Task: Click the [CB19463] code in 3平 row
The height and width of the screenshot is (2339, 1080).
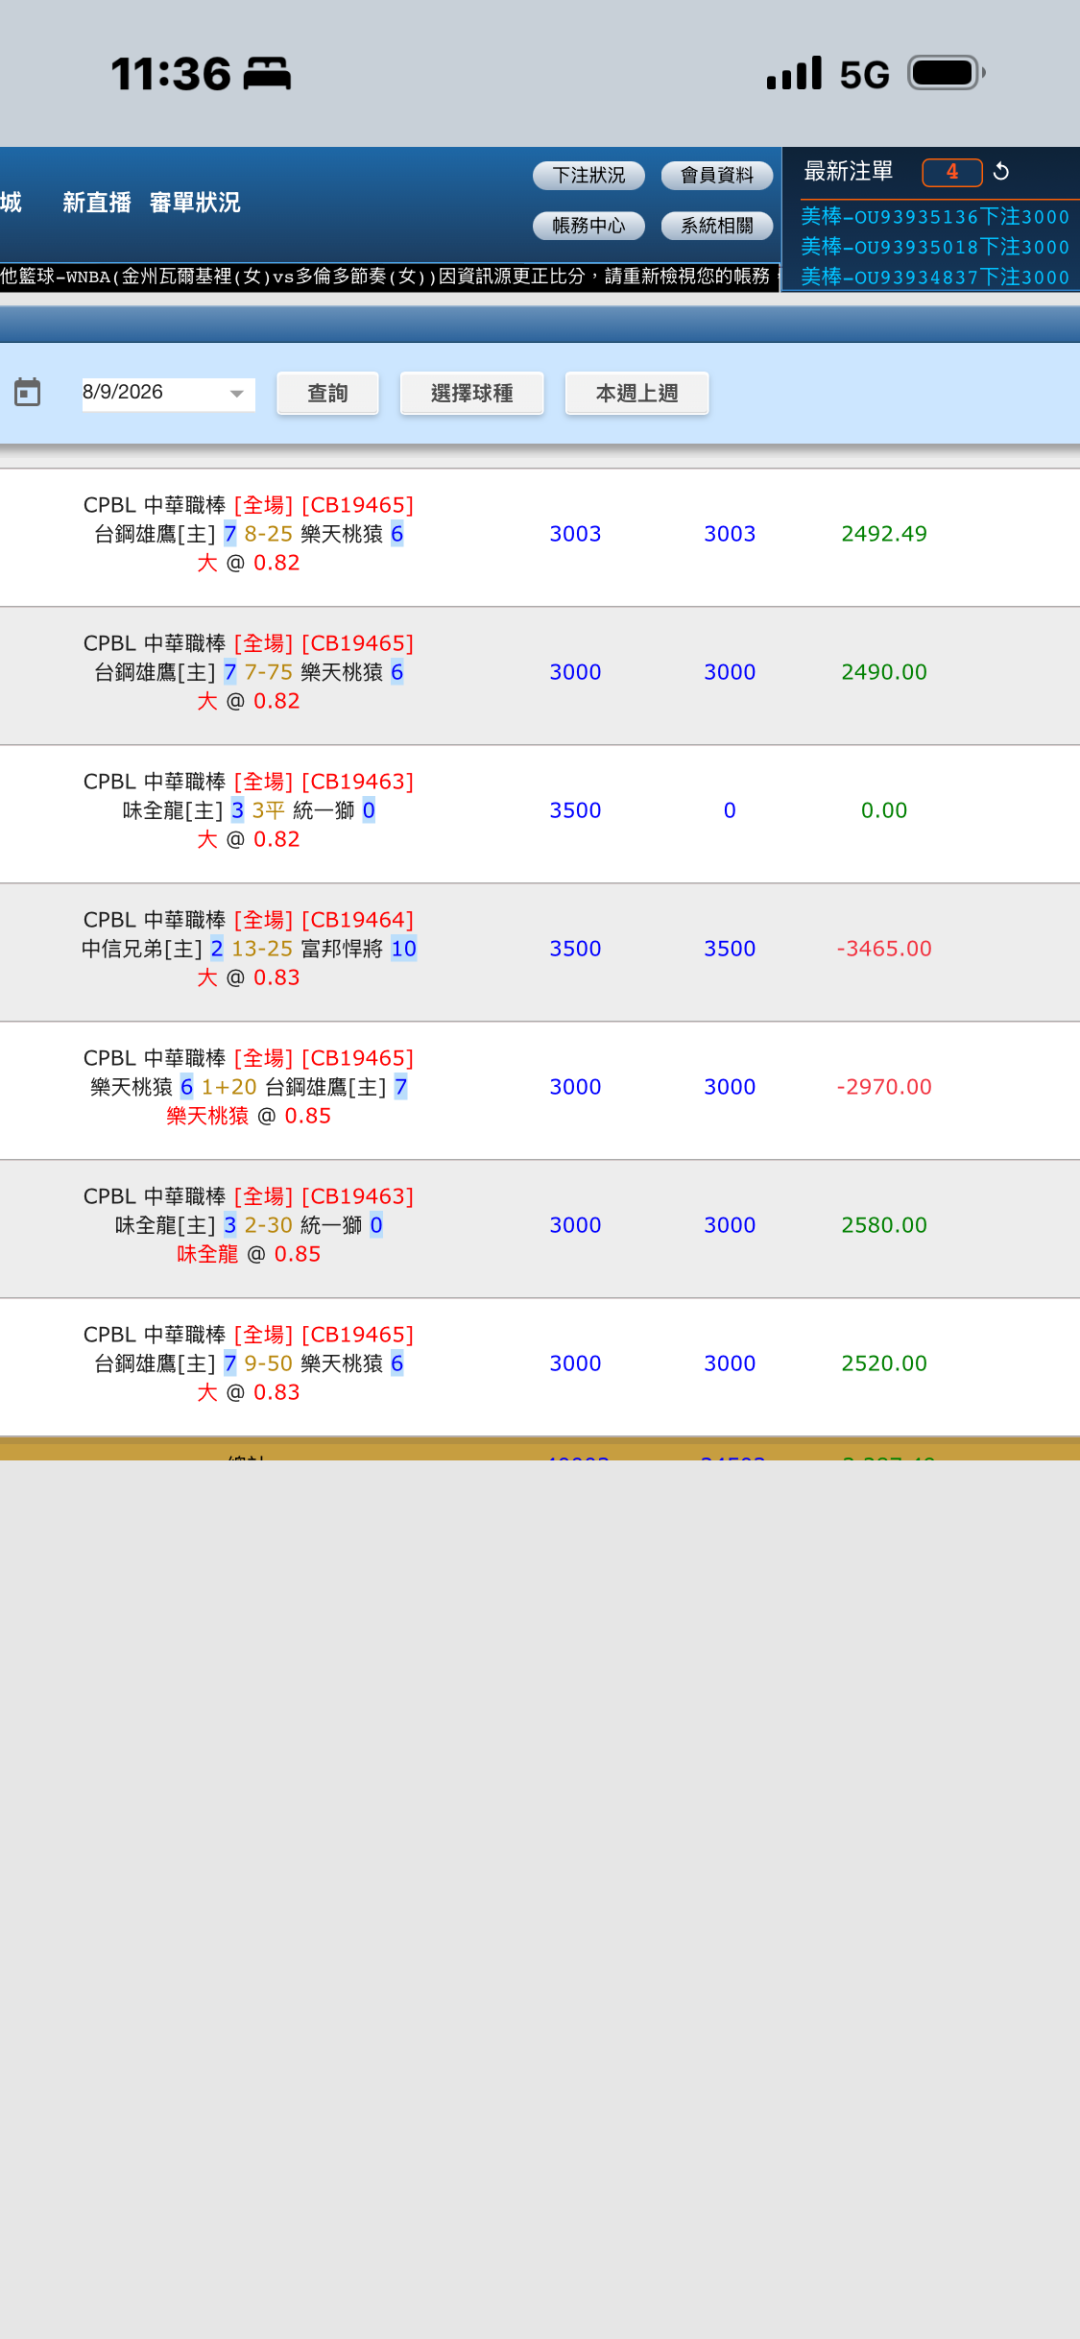Action: (358, 781)
